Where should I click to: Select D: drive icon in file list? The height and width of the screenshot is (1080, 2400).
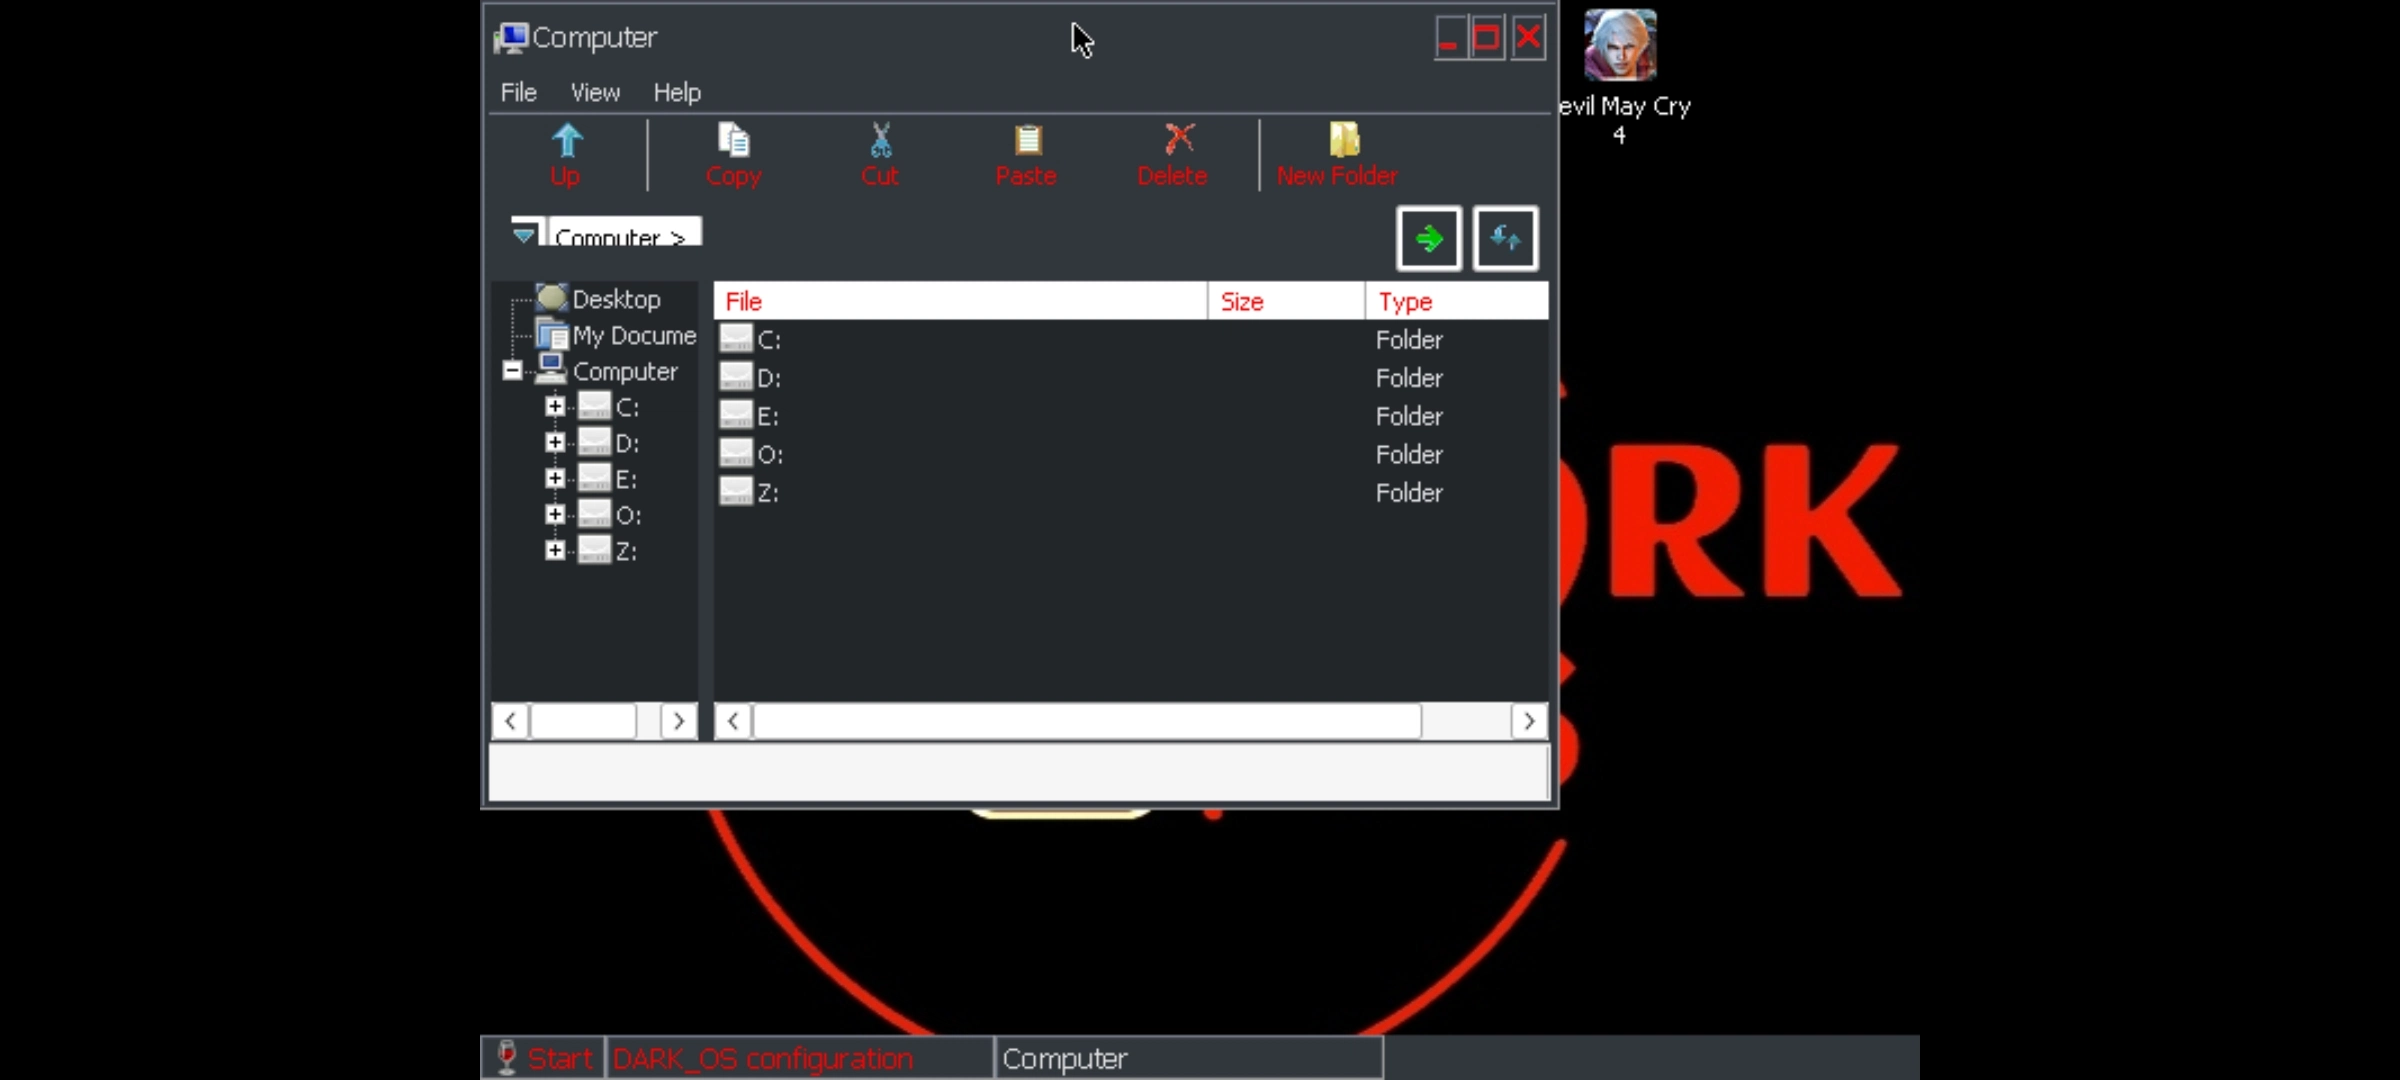tap(736, 376)
